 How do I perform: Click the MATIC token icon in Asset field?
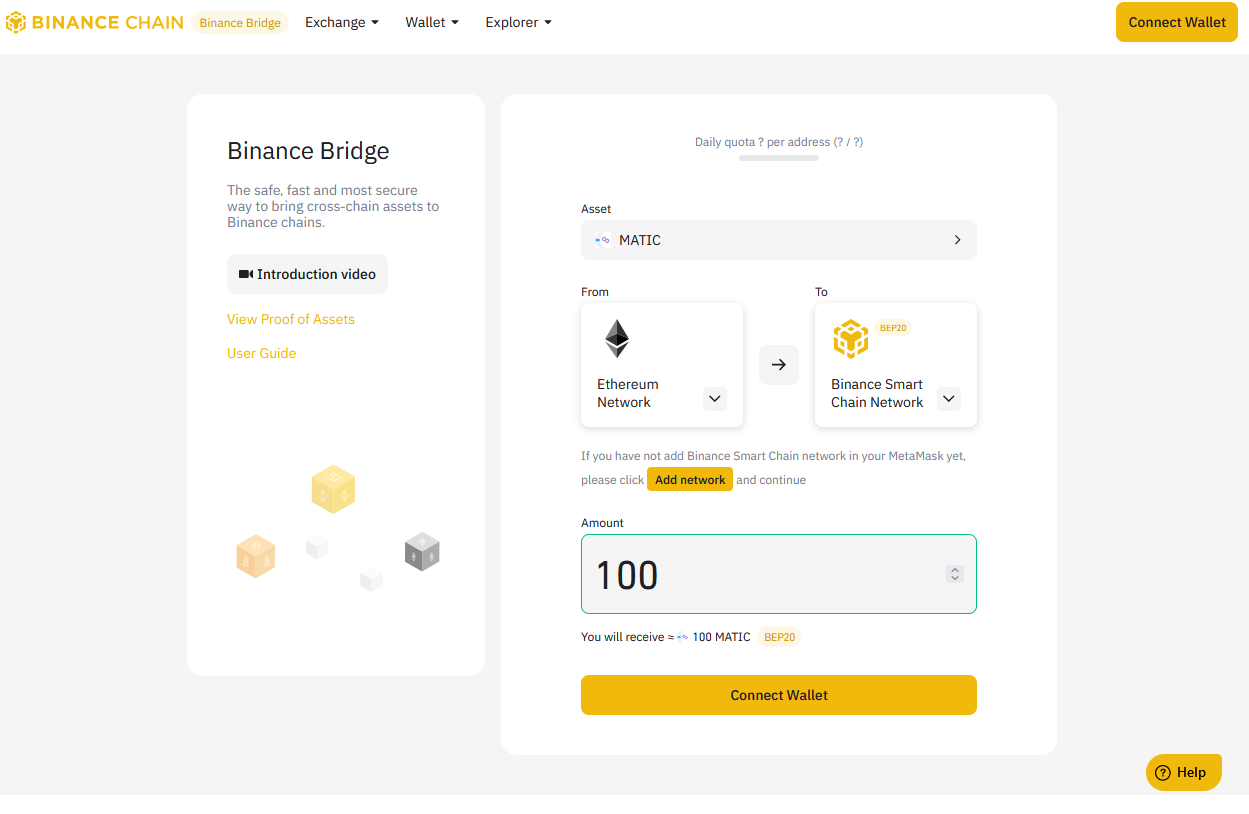[x=602, y=240]
